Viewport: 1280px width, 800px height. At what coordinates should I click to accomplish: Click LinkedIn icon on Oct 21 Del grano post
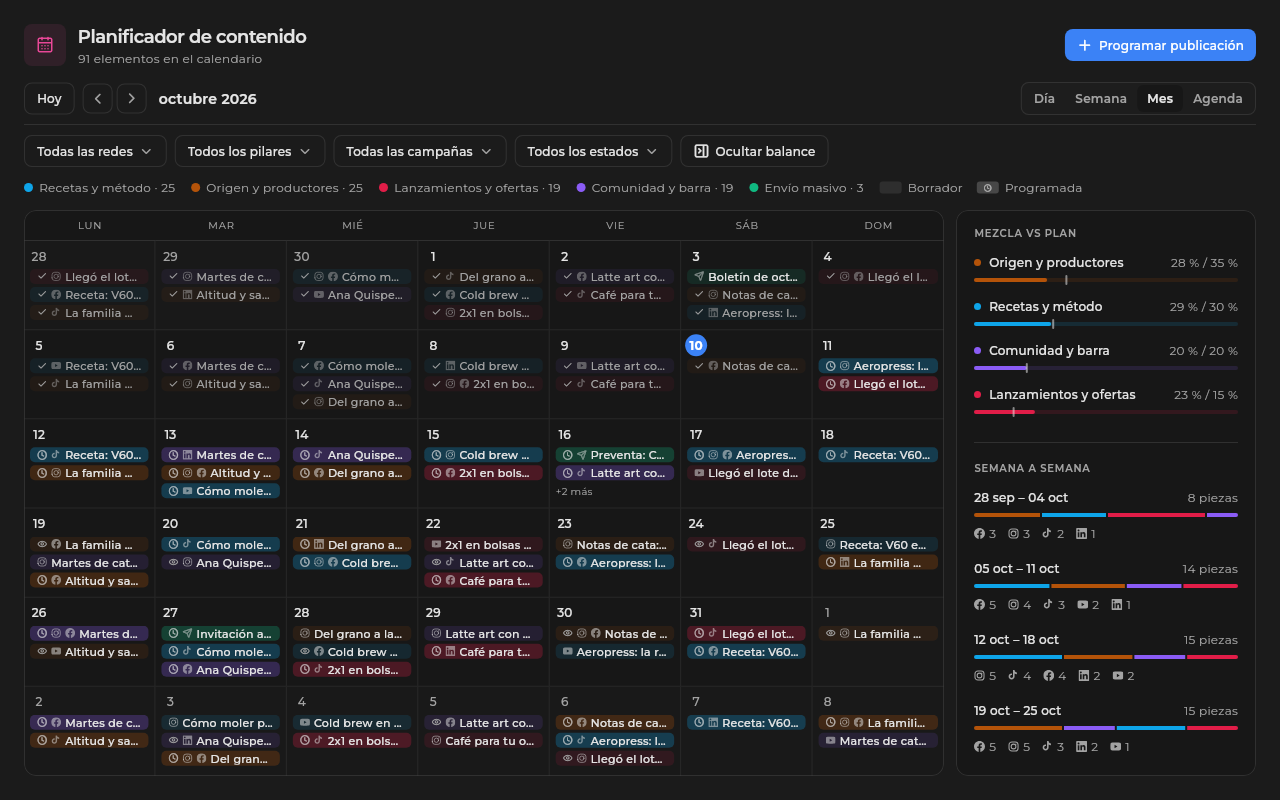(x=318, y=545)
